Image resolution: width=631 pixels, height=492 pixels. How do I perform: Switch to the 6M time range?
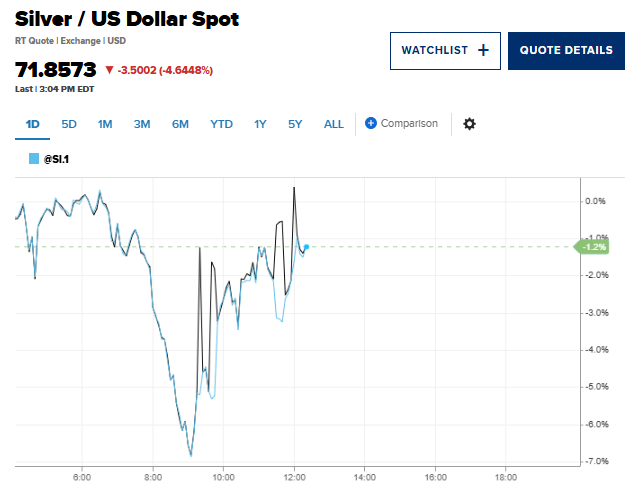pos(180,124)
